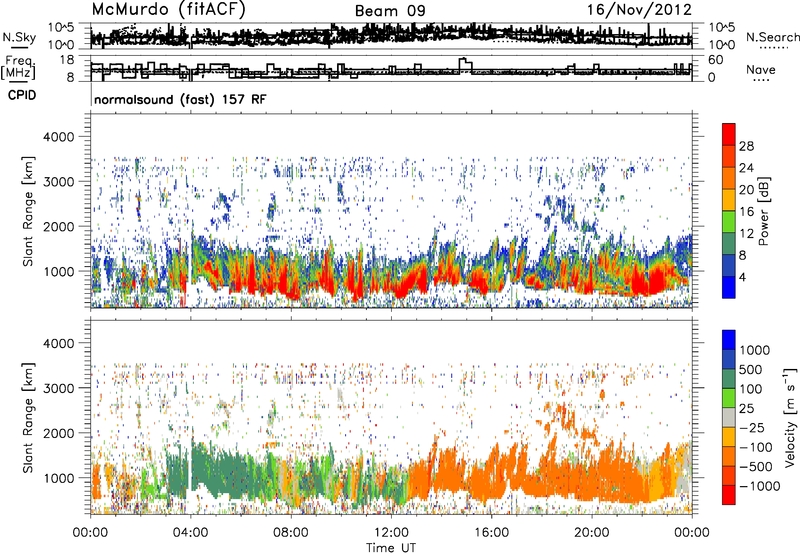Pick the Velocity swatch between -1000 and -500
The image size is (800, 554).
point(729,475)
